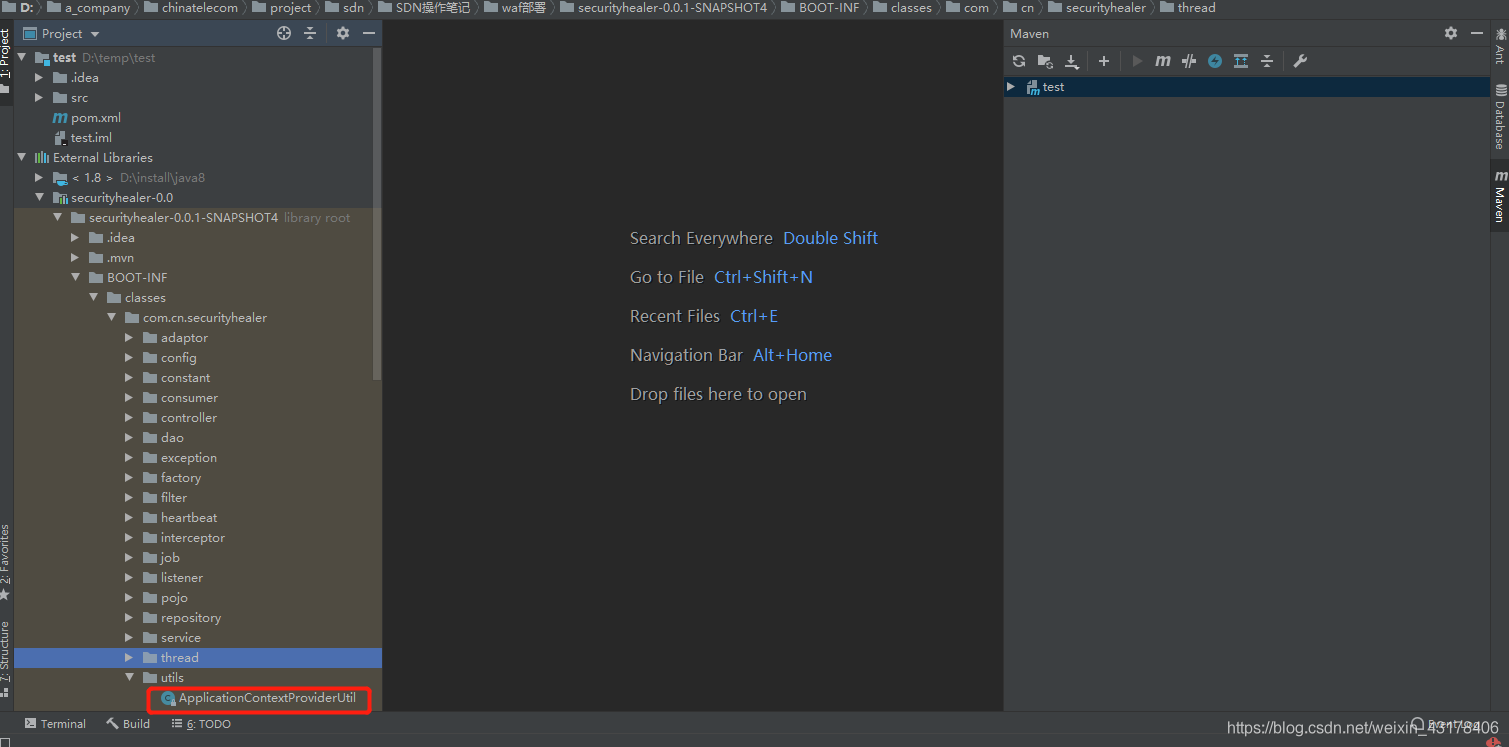The image size is (1509, 747).
Task: Open the Ant side tab
Action: (x=1499, y=47)
